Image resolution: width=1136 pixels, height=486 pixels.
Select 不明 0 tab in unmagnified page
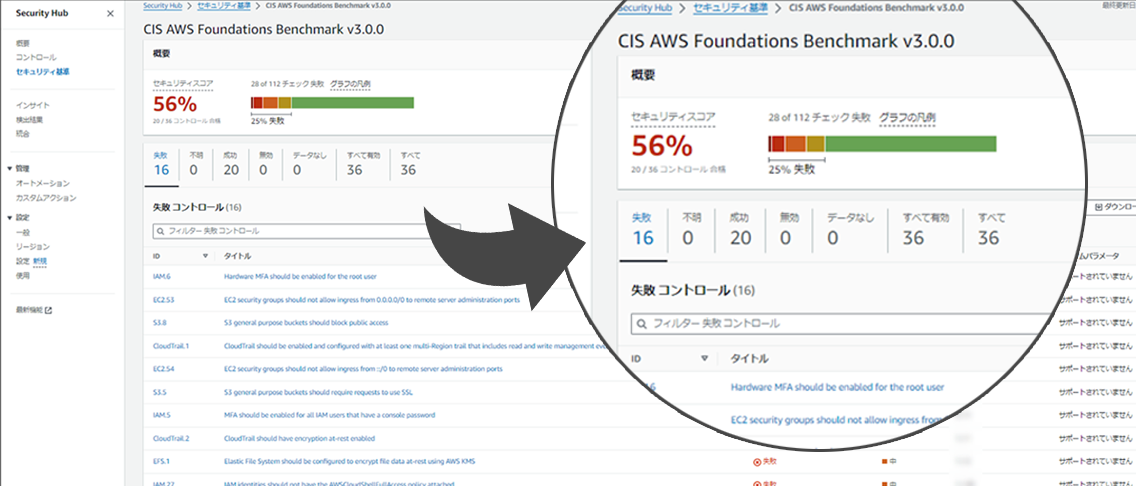[196, 164]
